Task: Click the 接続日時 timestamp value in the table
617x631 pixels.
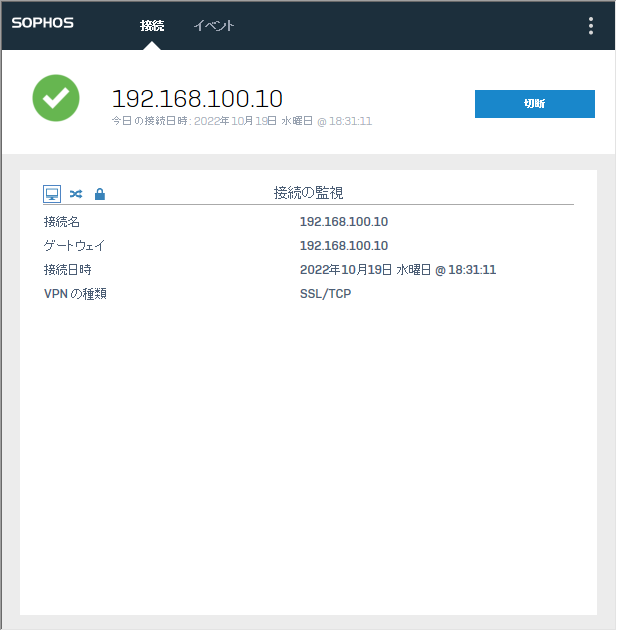Action: click(398, 270)
